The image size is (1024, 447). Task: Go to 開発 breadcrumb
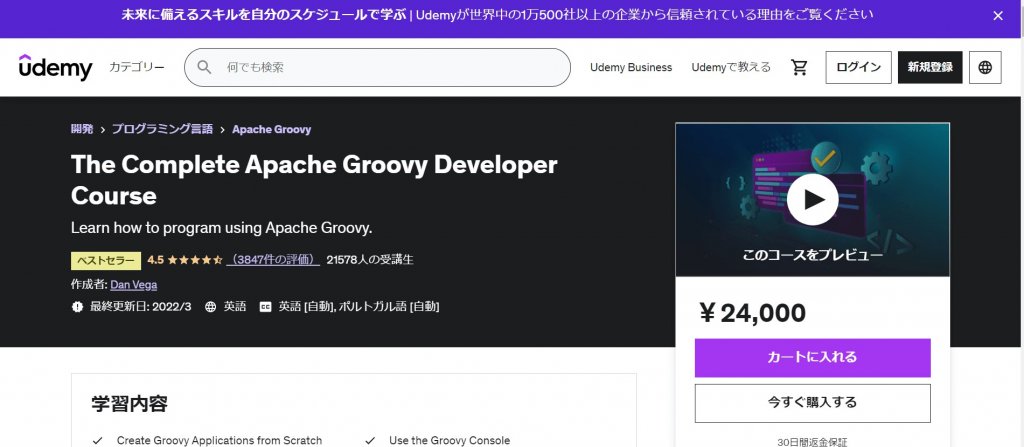pyautogui.click(x=82, y=129)
